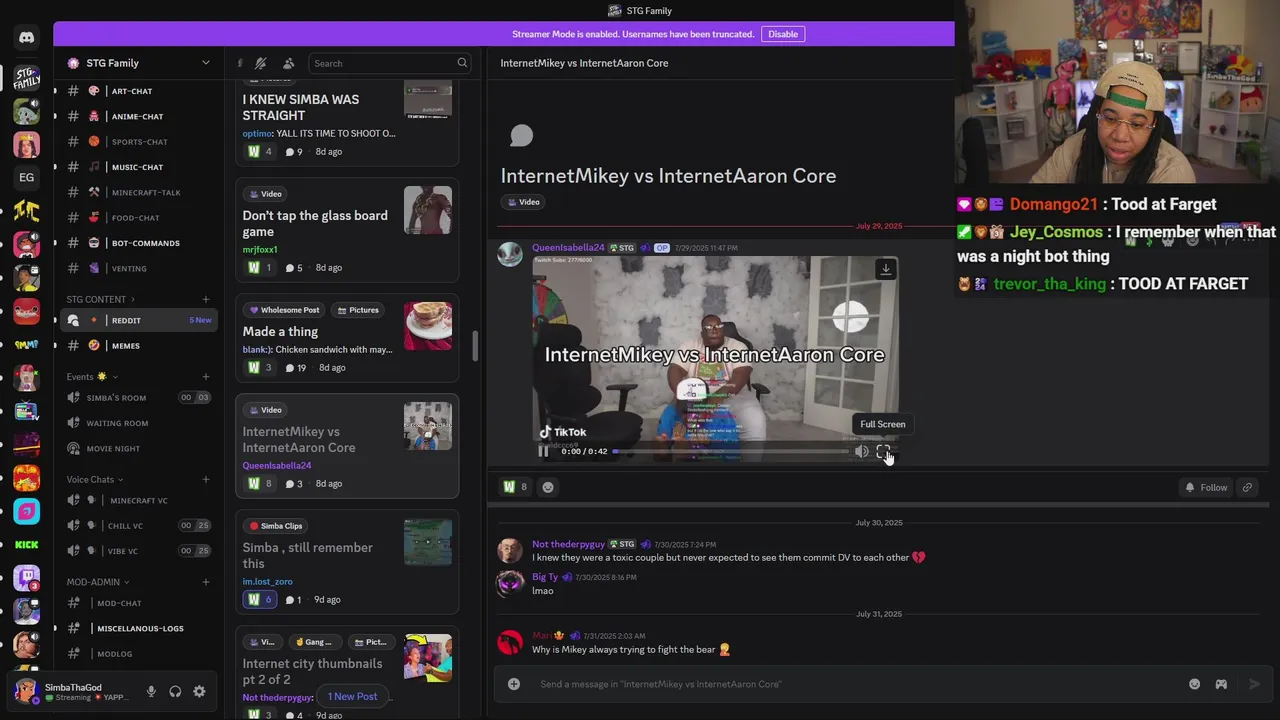Show member list icon in forum toolbar
Viewport: 1280px width, 720px height.
click(x=289, y=63)
